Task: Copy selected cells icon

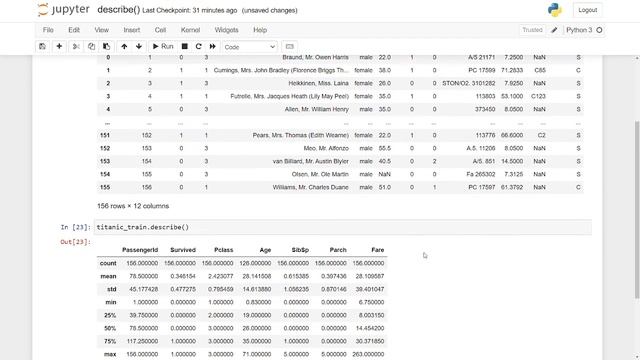Action: click(x=91, y=47)
